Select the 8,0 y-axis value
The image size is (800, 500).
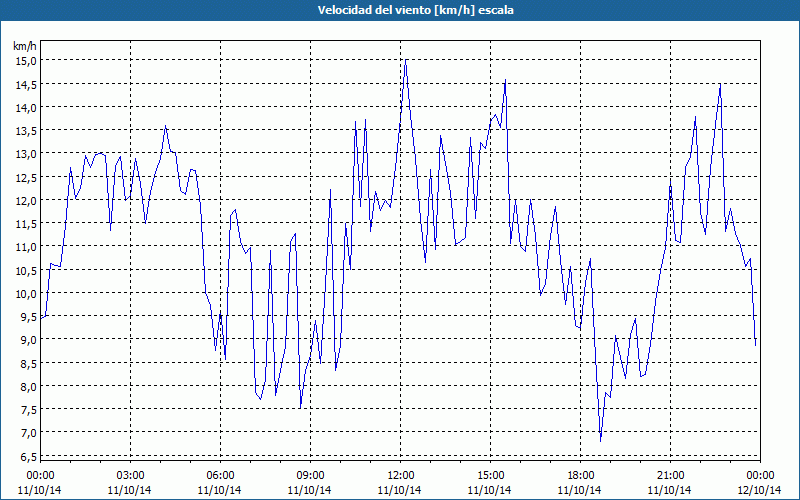click(x=28, y=387)
